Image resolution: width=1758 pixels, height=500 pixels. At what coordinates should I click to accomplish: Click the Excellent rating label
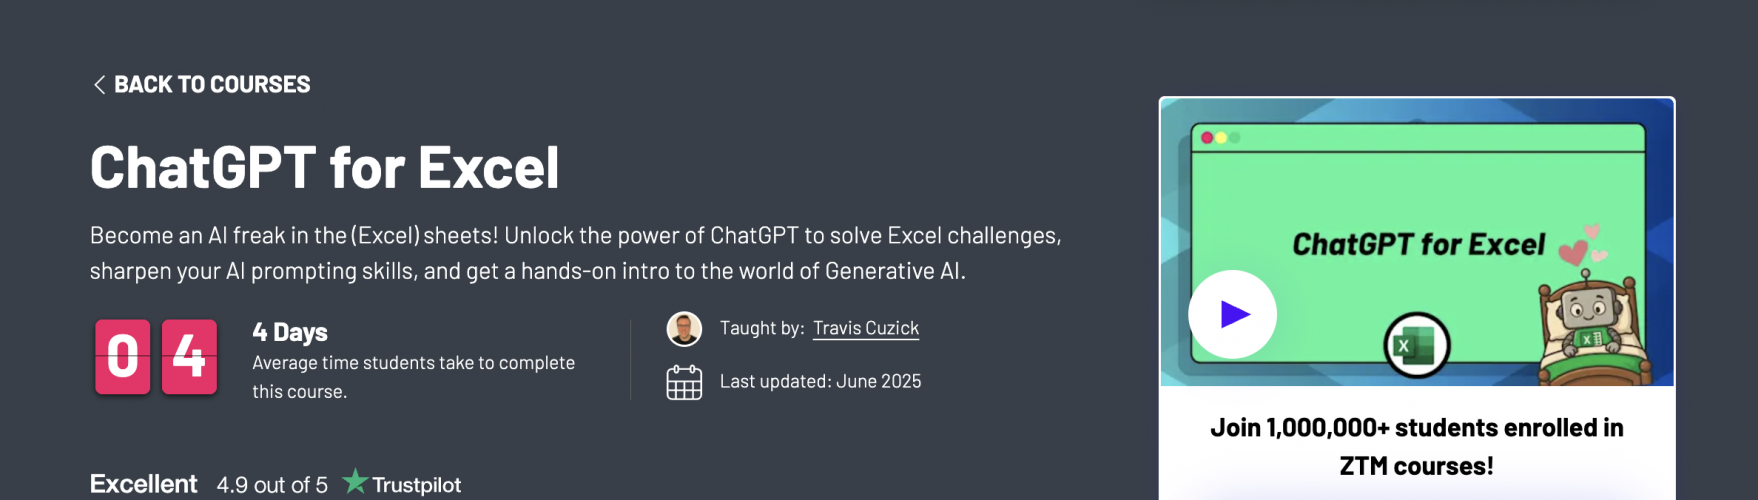[x=144, y=484]
